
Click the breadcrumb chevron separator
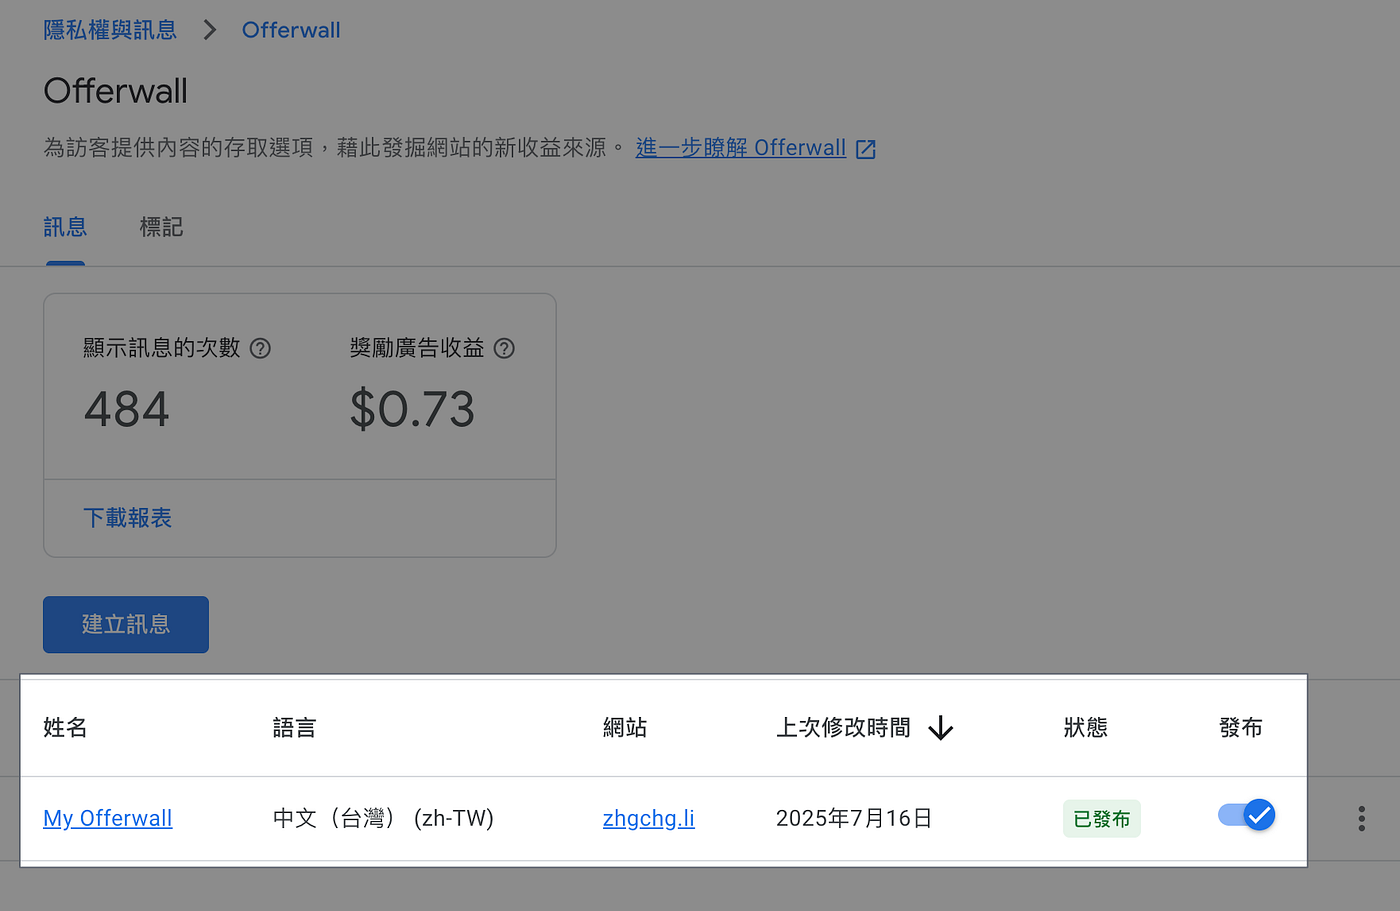coord(209,30)
